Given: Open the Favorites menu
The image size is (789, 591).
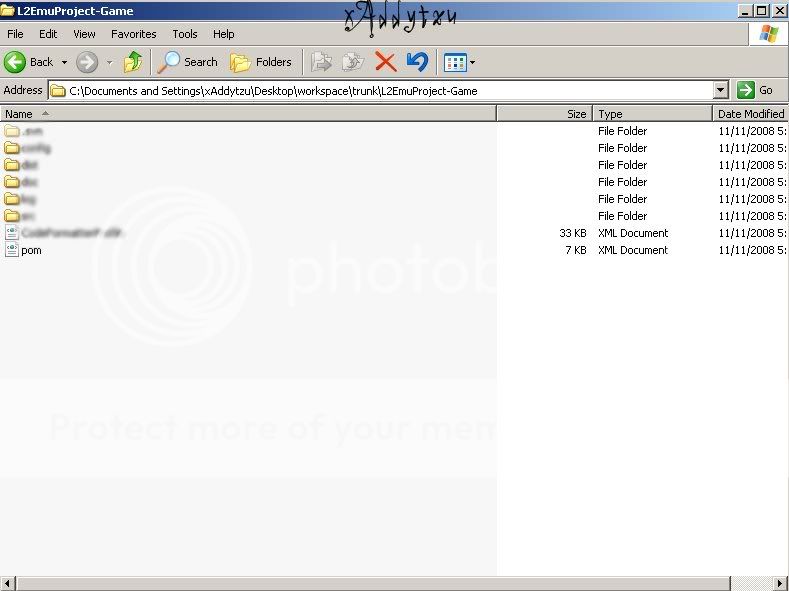Looking at the screenshot, I should click(x=133, y=34).
